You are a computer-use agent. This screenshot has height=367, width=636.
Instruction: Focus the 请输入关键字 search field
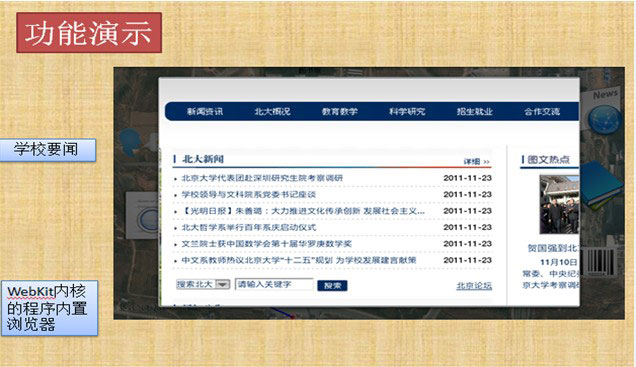coord(274,284)
